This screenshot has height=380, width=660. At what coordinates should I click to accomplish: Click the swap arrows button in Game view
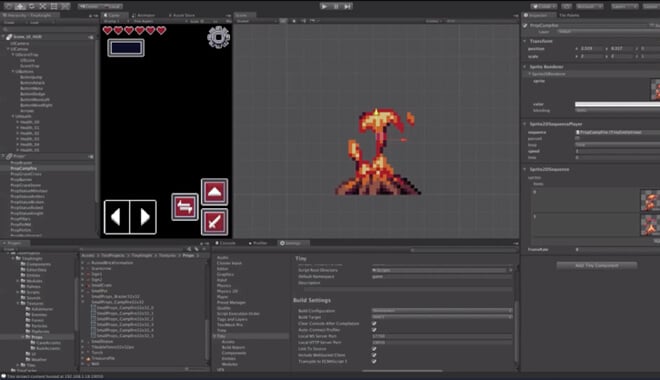[x=185, y=207]
